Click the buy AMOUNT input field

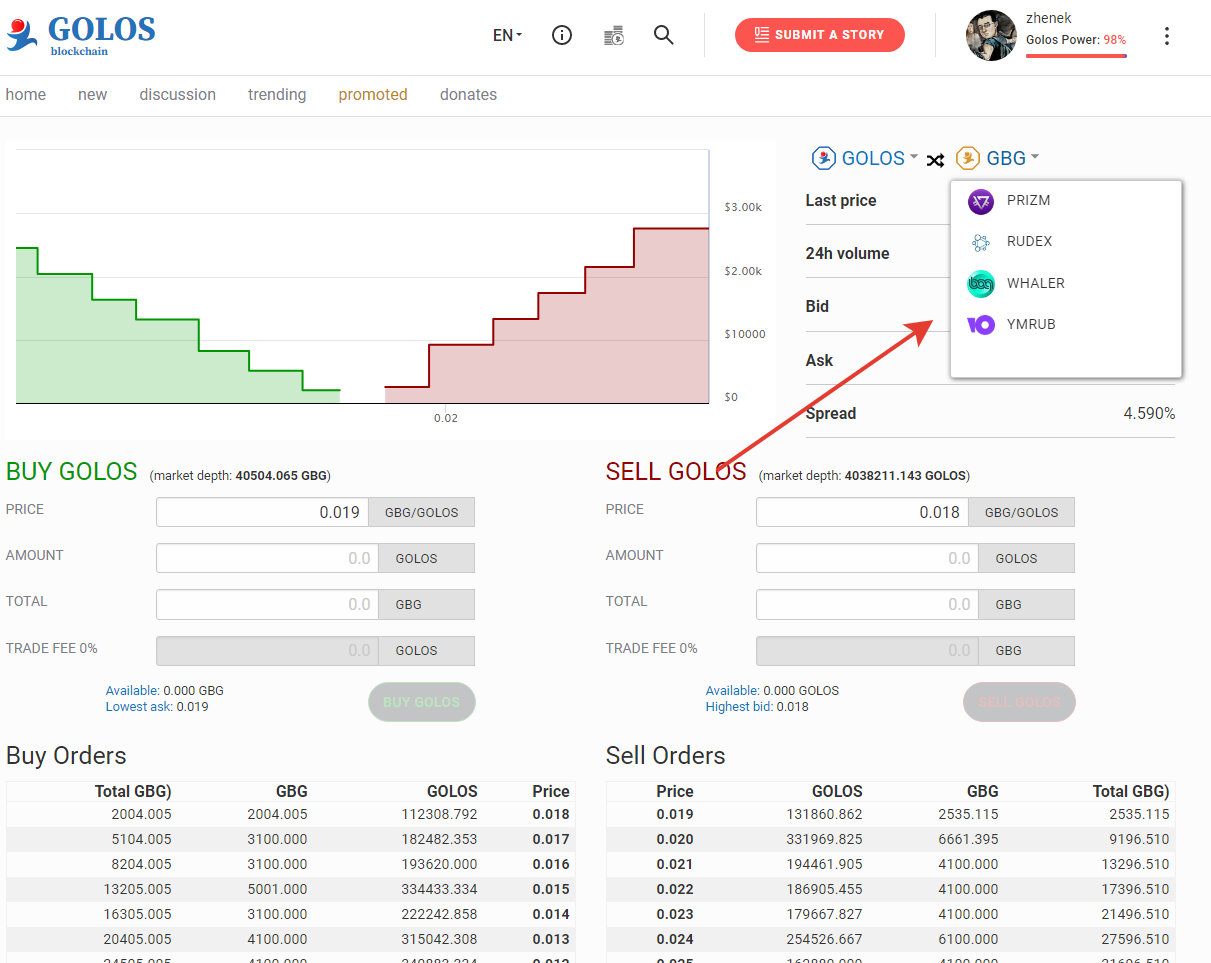coord(268,558)
